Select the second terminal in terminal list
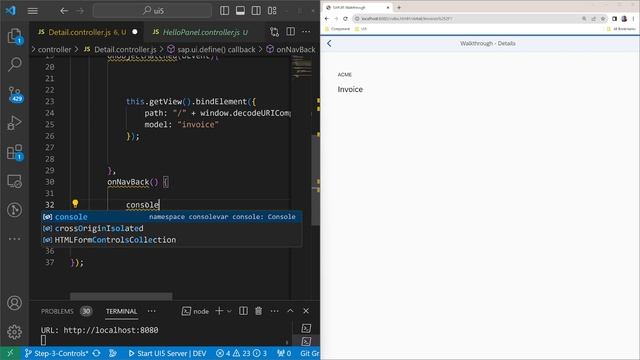640x360 pixels. tap(306, 341)
